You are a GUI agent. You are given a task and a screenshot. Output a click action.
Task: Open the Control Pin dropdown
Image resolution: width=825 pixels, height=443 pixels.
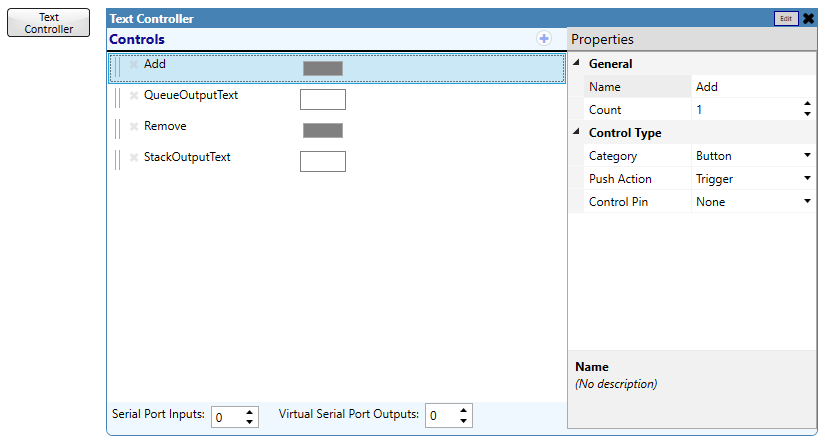point(807,201)
